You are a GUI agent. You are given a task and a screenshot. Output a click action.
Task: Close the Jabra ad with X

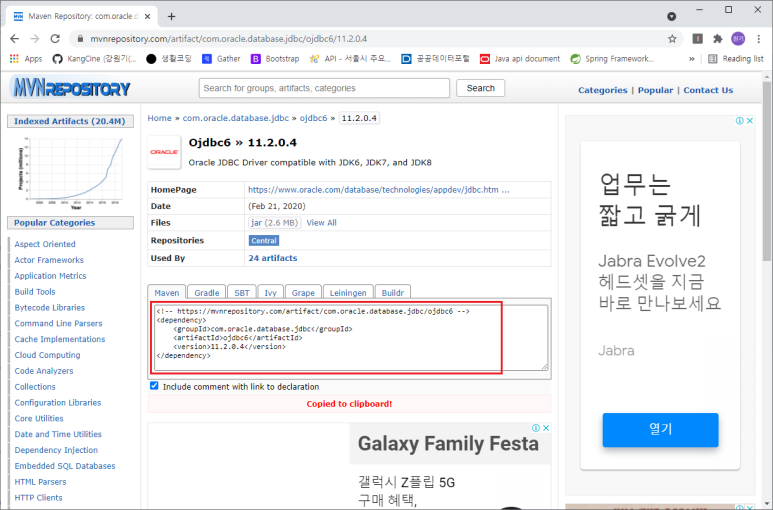point(750,121)
